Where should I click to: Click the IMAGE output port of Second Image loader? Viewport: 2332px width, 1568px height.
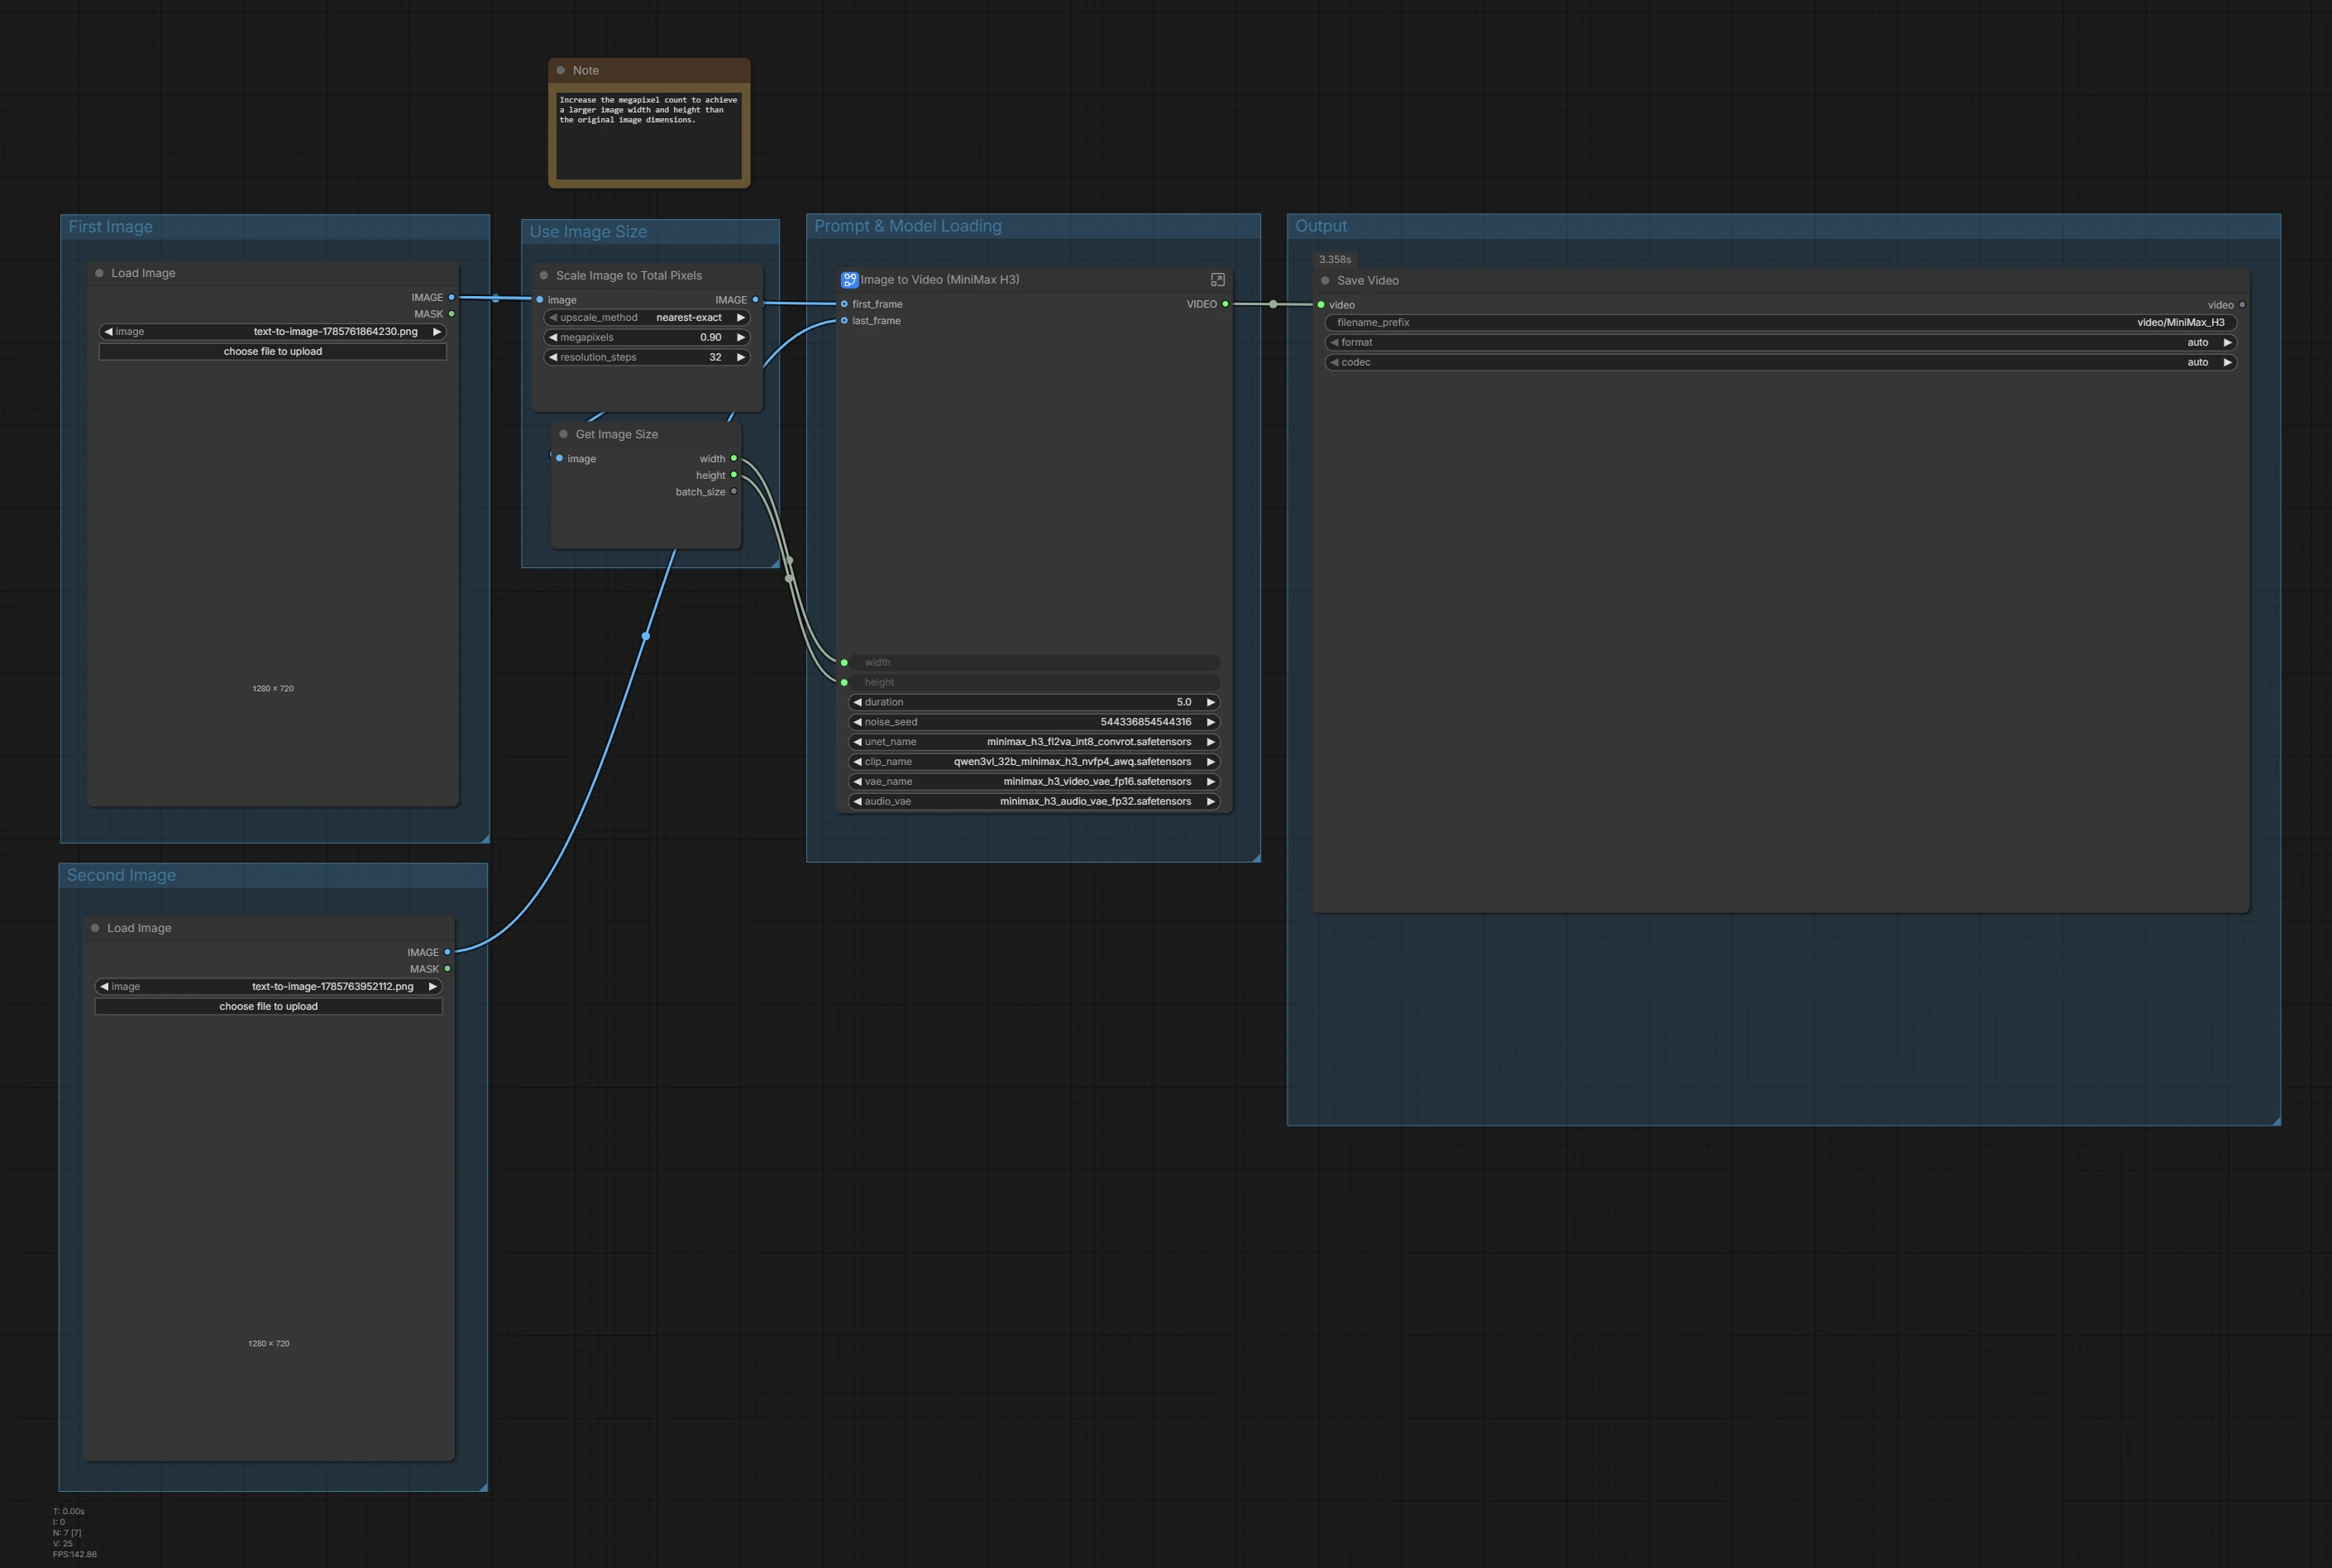point(447,952)
